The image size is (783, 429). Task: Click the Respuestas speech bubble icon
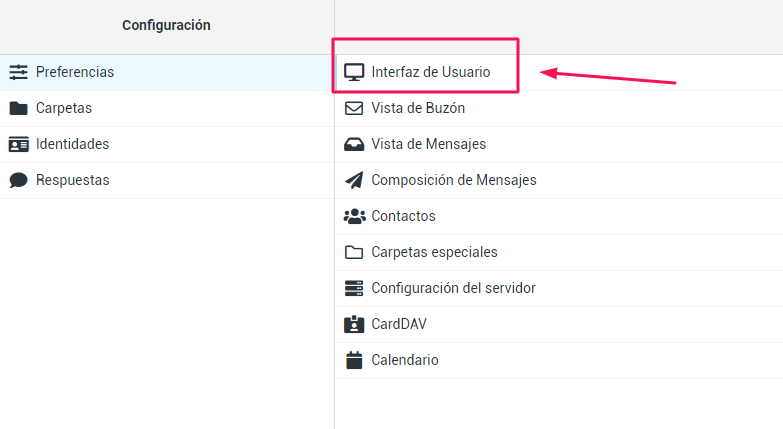pos(18,180)
